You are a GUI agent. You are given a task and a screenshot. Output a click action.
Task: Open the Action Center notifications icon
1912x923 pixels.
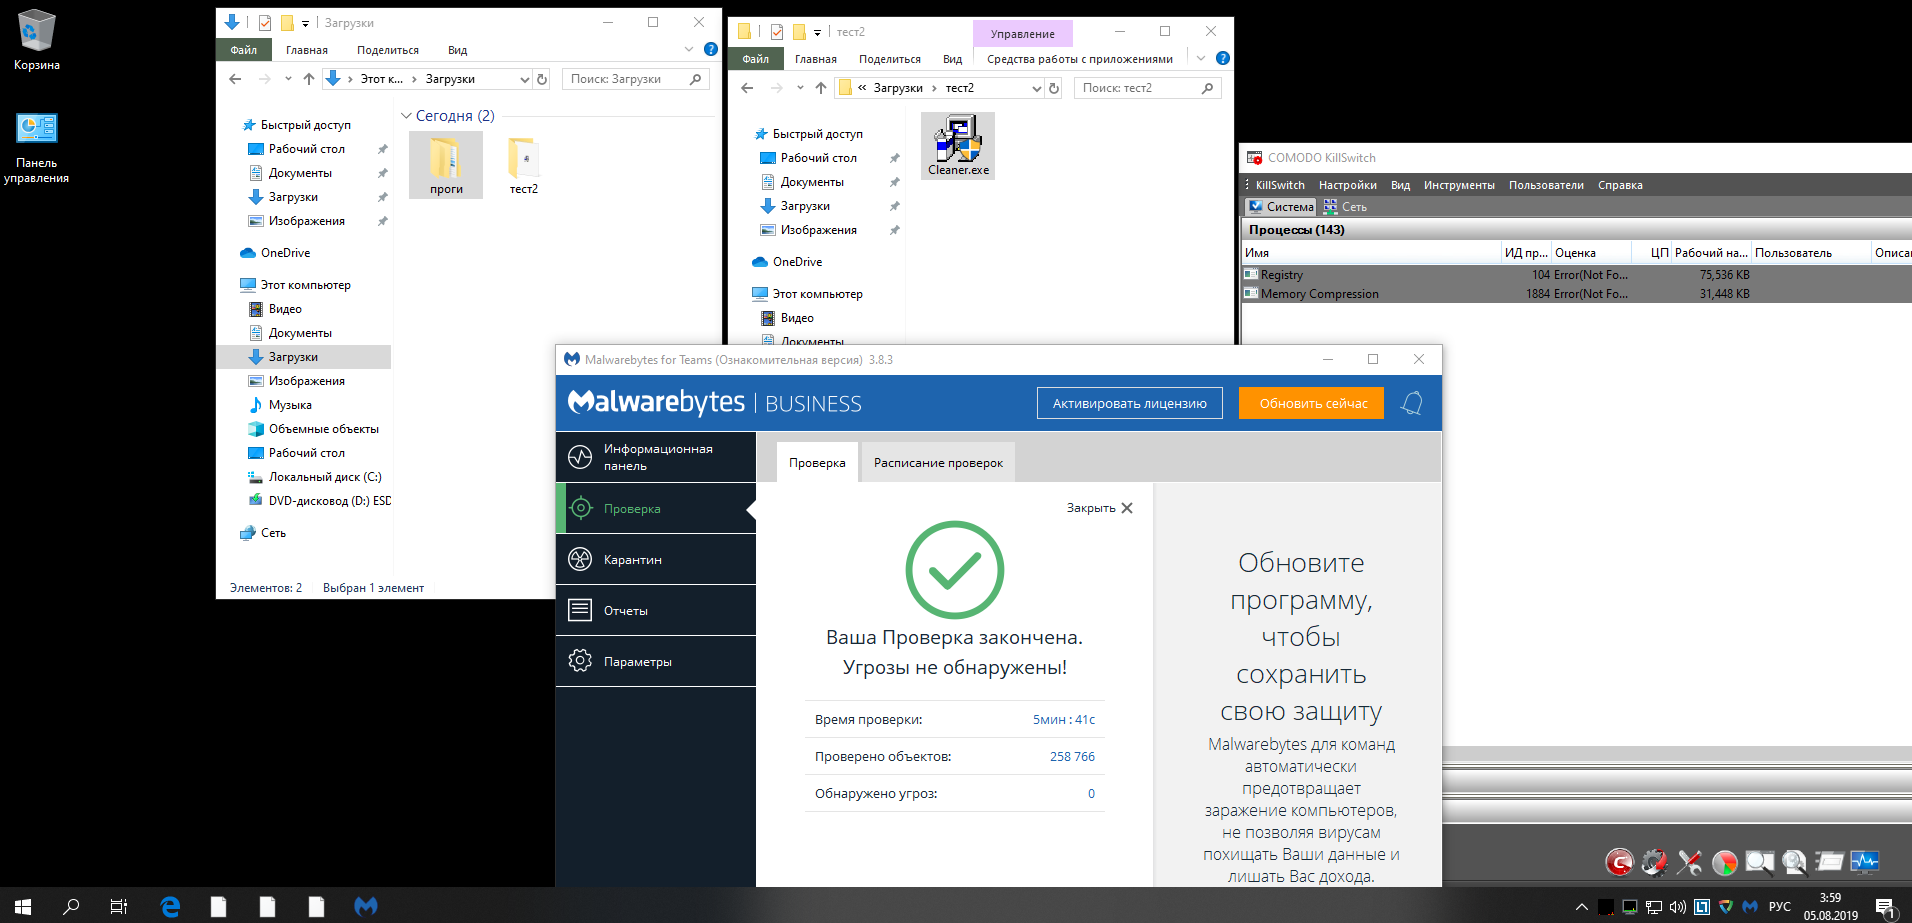(x=1885, y=907)
